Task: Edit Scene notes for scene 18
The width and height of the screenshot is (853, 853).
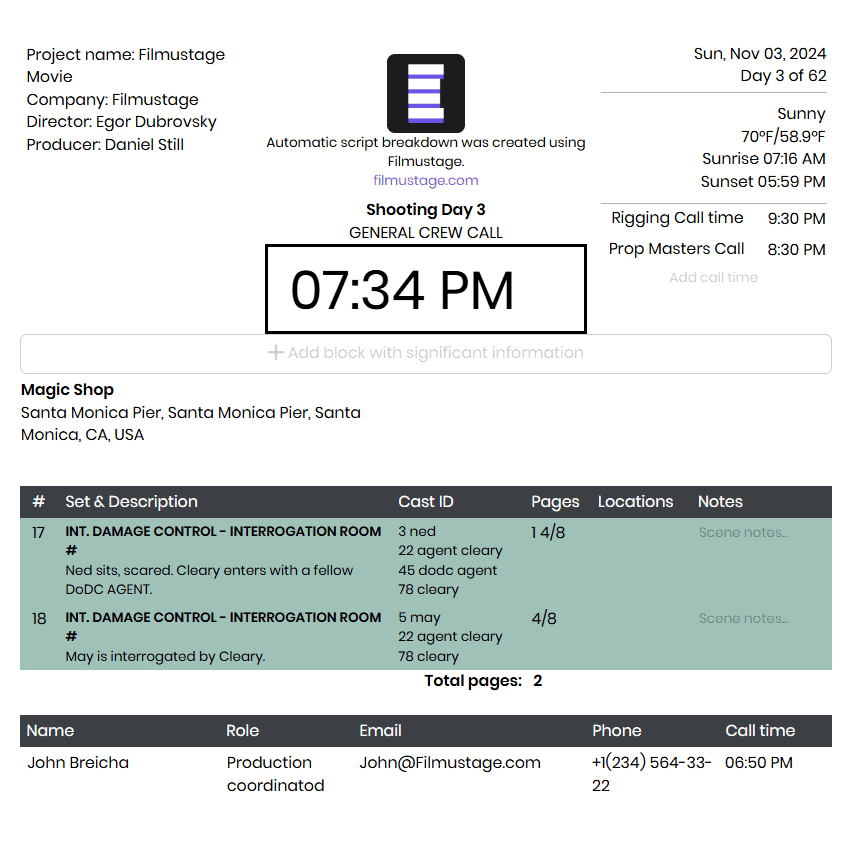Action: [x=743, y=618]
